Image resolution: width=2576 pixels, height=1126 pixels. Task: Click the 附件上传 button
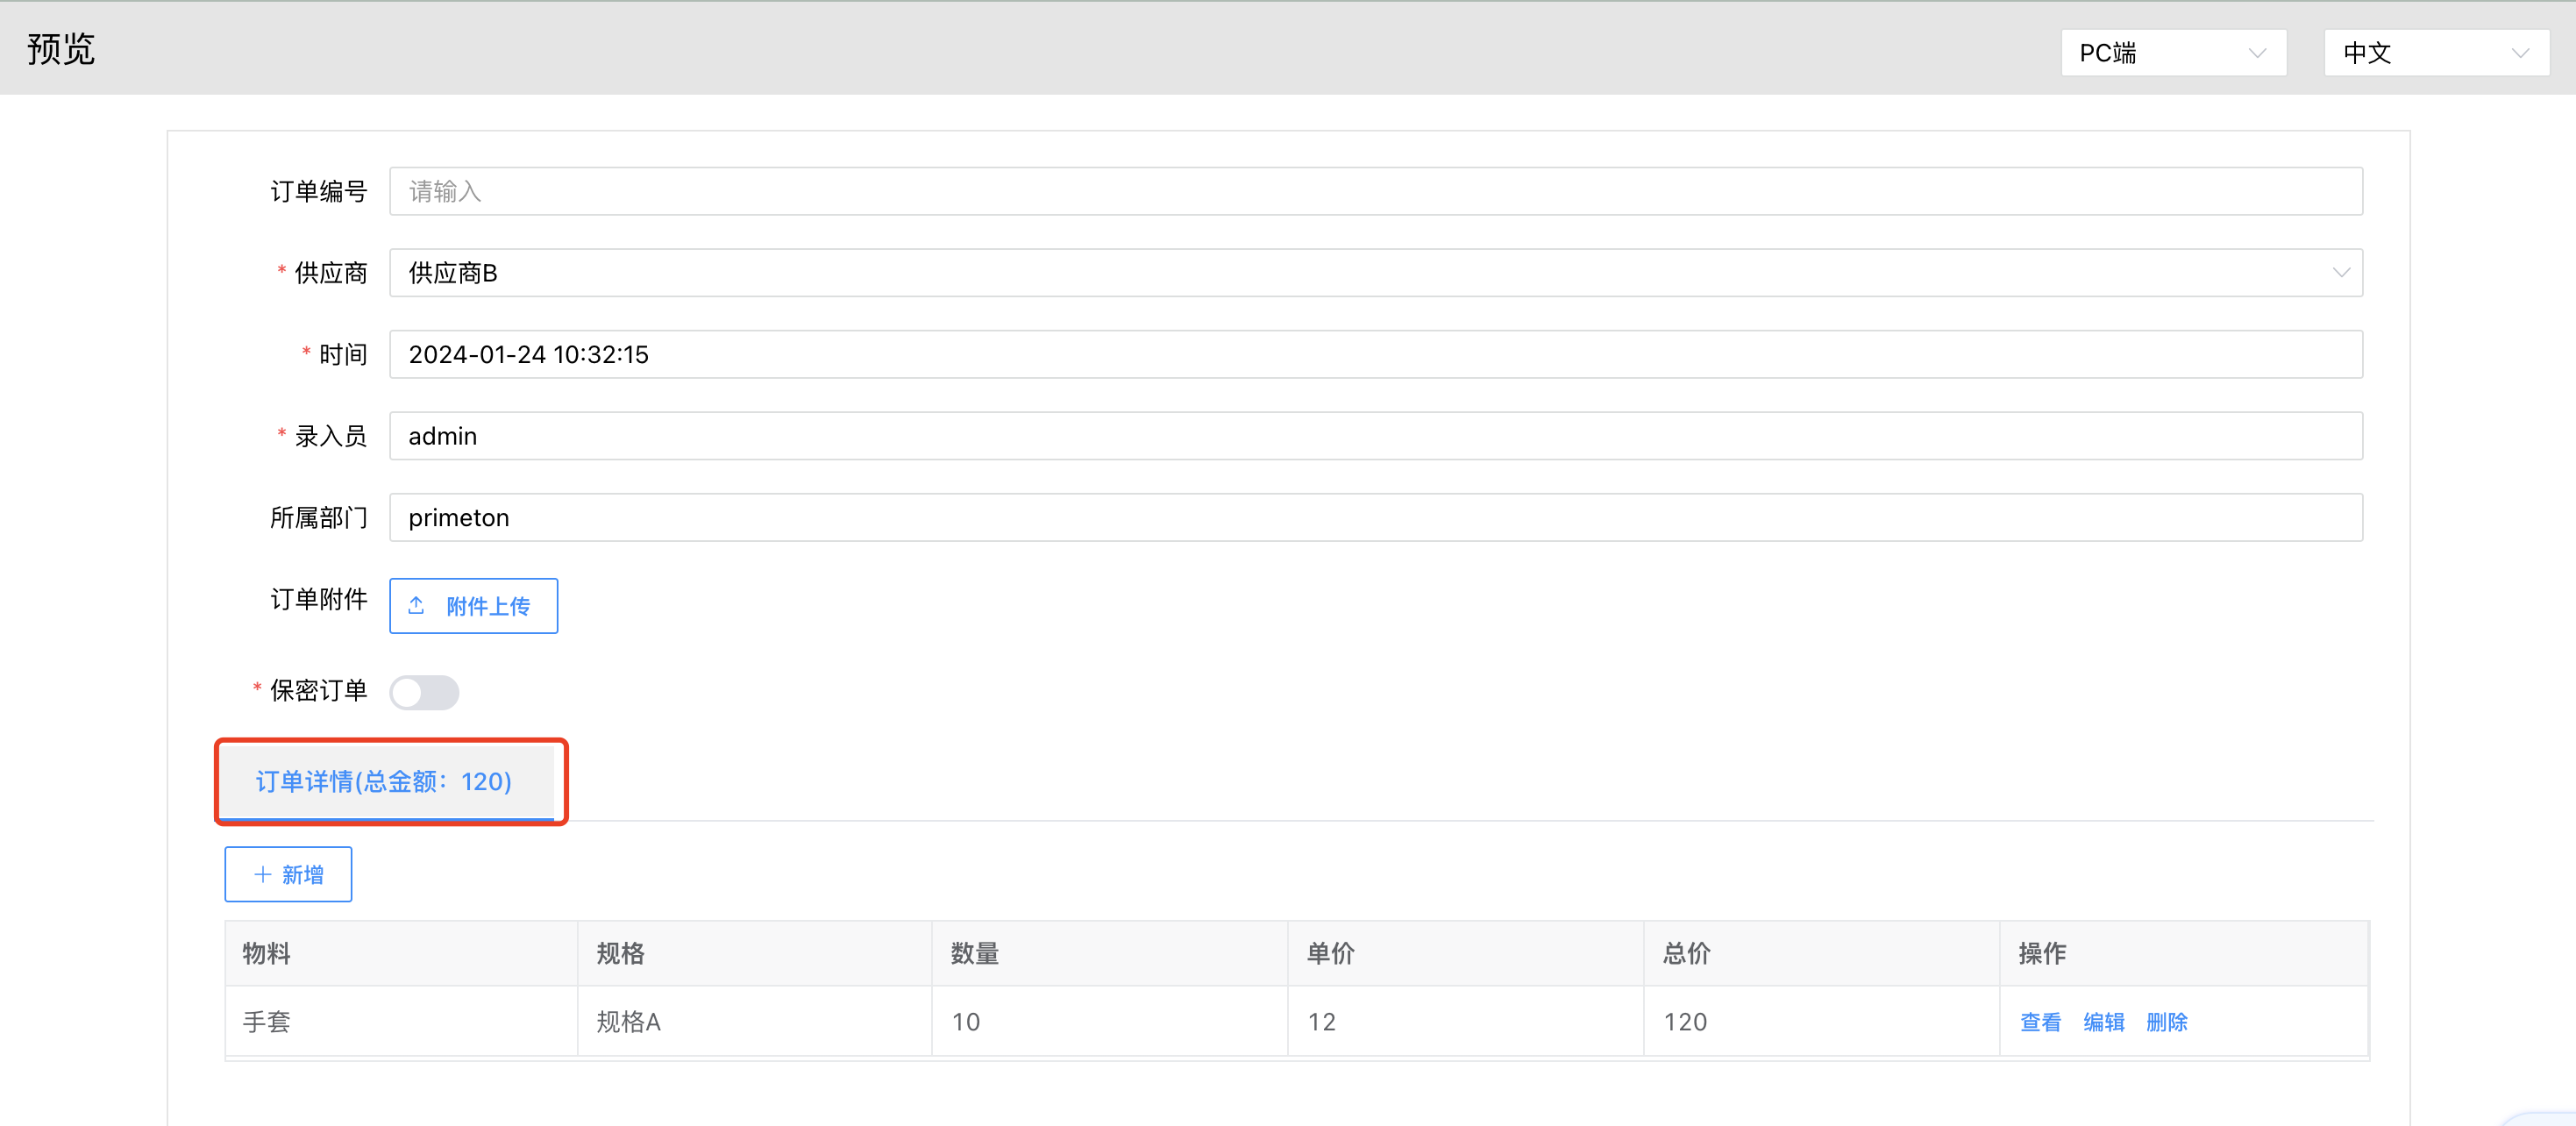pos(473,606)
